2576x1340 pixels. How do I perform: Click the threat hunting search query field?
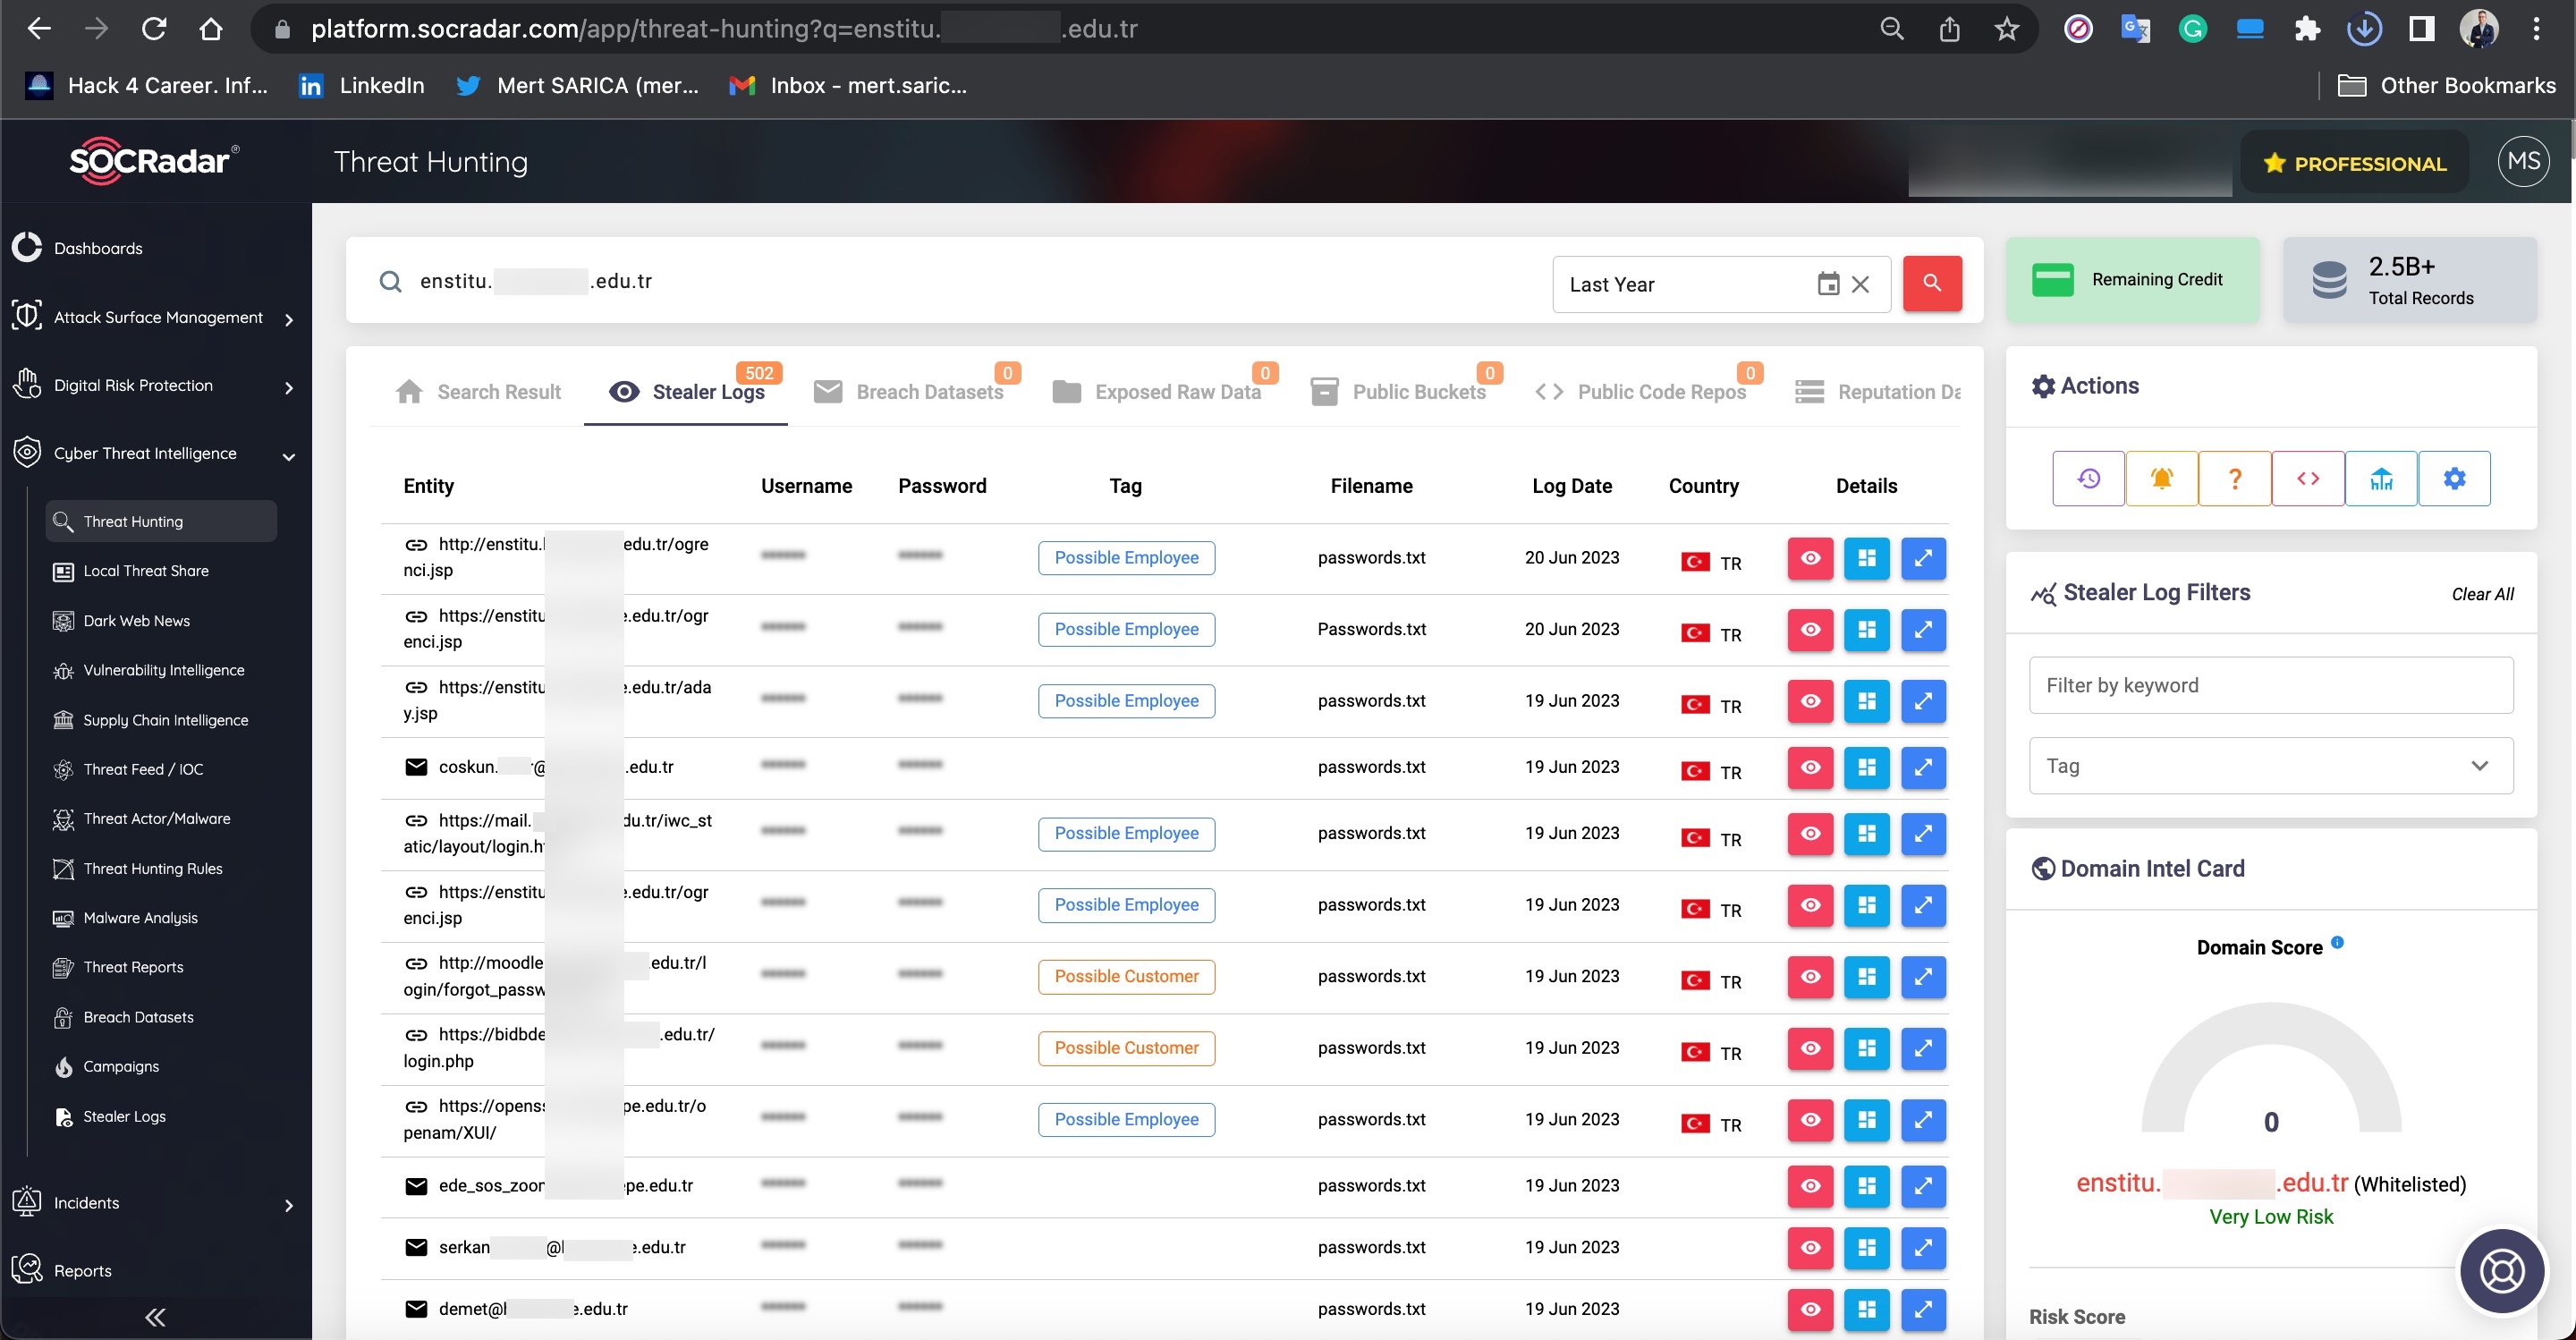coord(950,282)
